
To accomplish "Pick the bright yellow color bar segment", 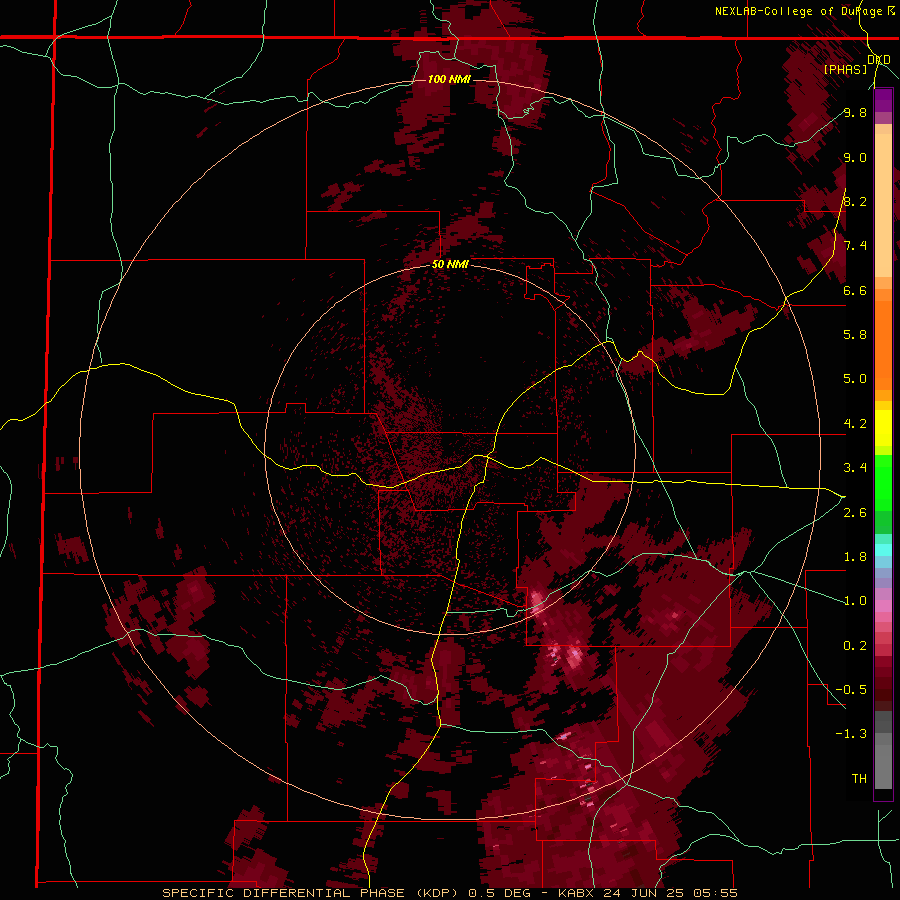I will (883, 428).
